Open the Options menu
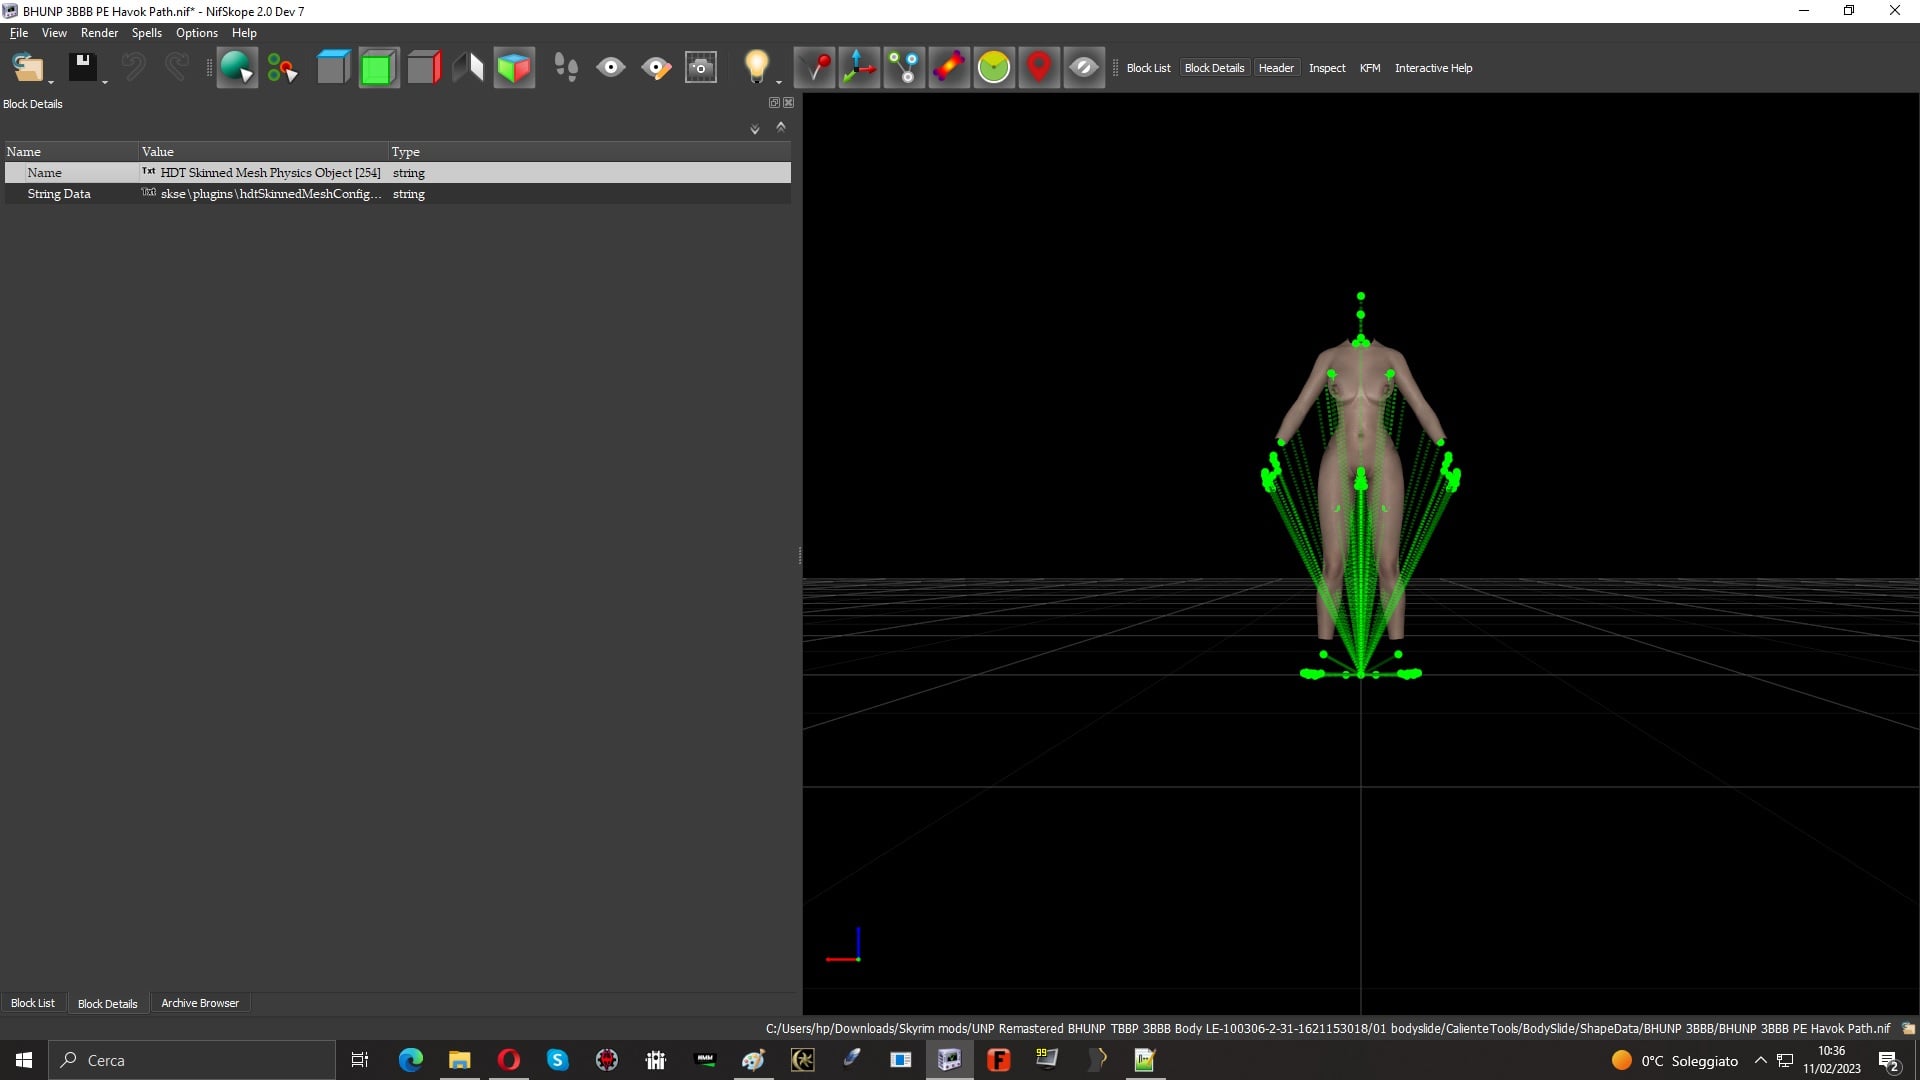Screen dimensions: 1920x1080 (x=196, y=33)
